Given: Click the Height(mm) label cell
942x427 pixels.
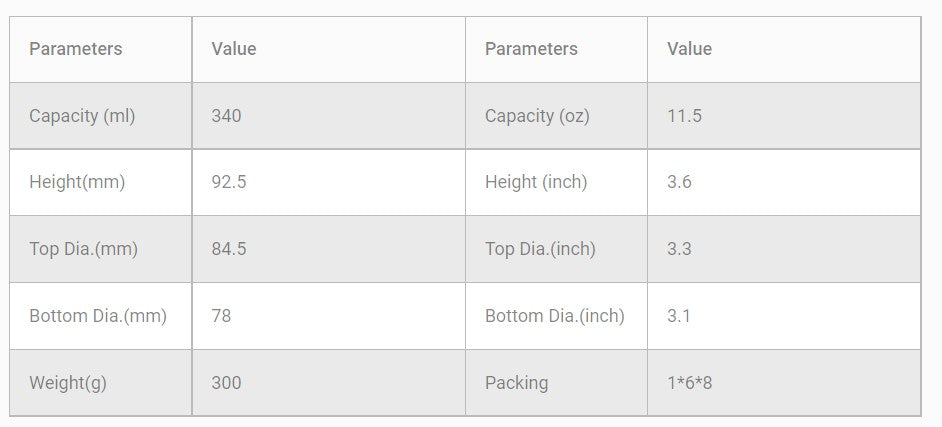Looking at the screenshot, I should pyautogui.click(x=77, y=182).
